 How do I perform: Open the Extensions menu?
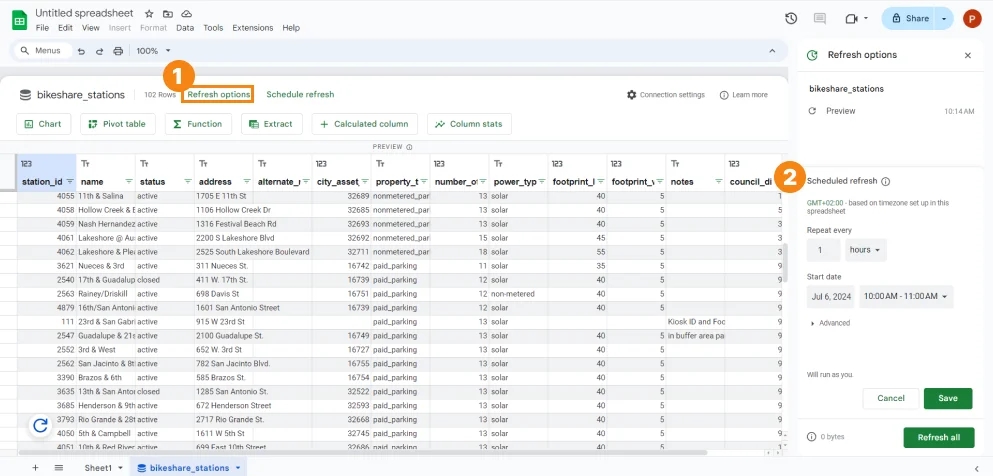click(253, 28)
